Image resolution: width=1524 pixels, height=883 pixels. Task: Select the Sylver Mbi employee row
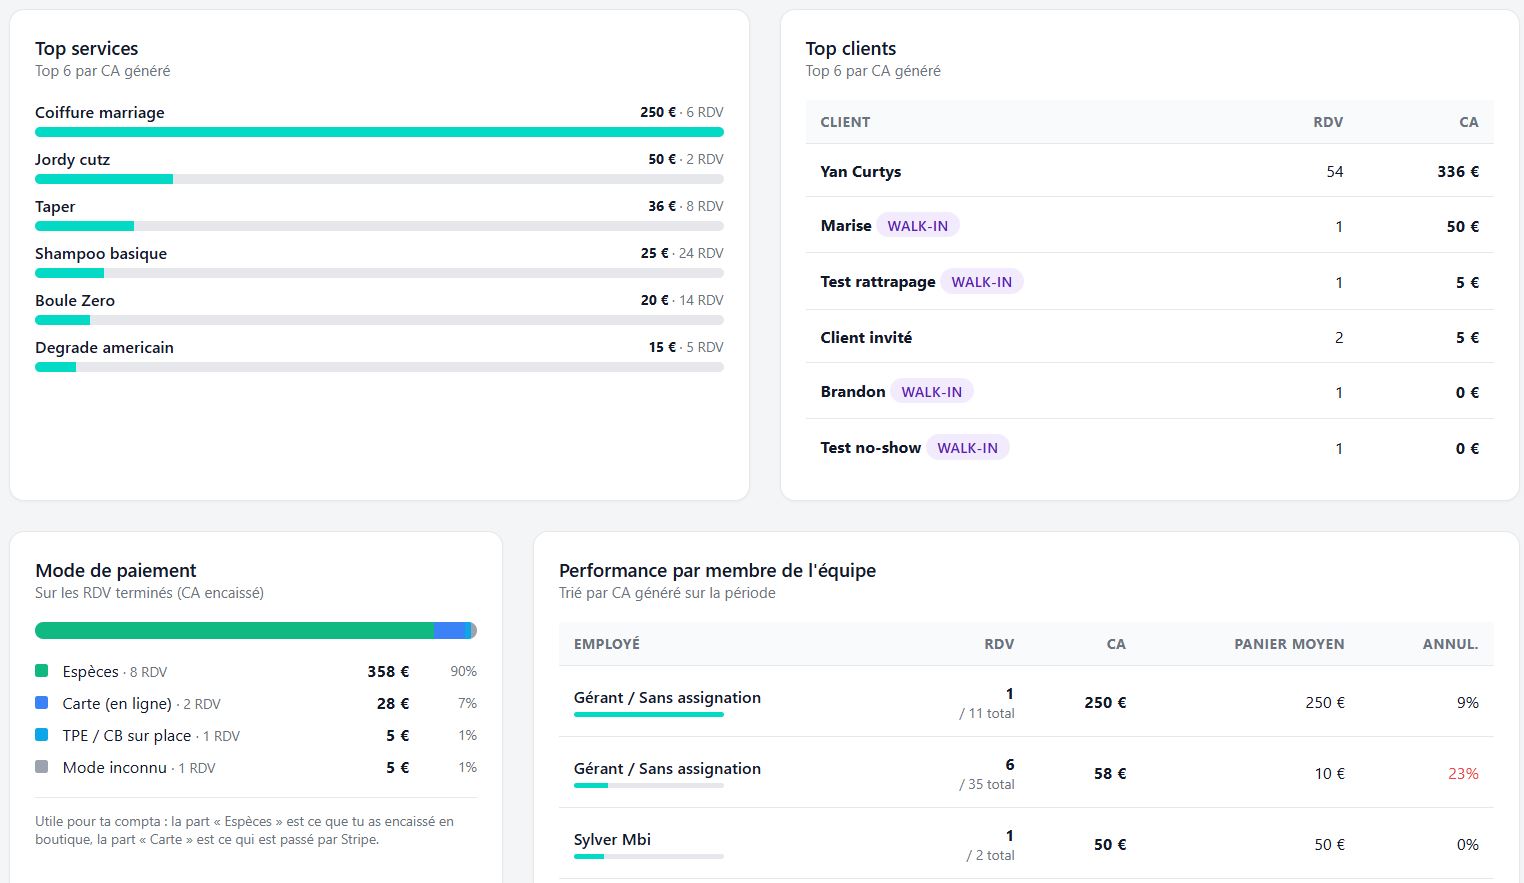click(1026, 844)
